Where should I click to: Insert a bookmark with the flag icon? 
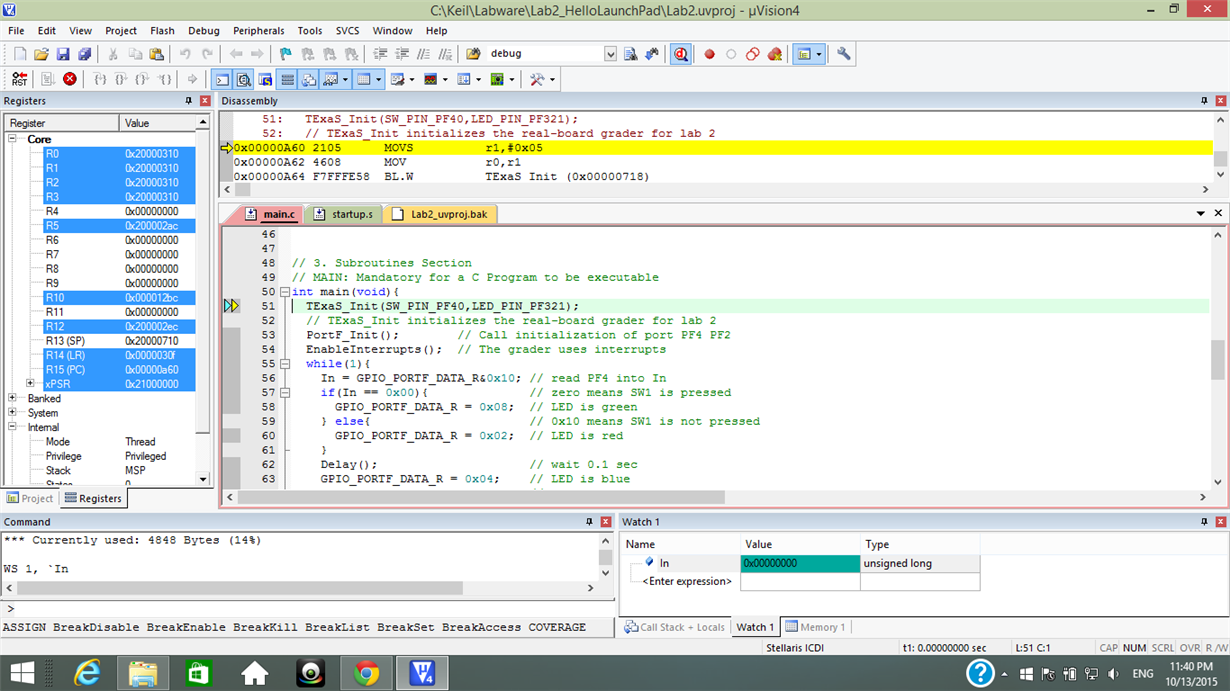tap(286, 54)
